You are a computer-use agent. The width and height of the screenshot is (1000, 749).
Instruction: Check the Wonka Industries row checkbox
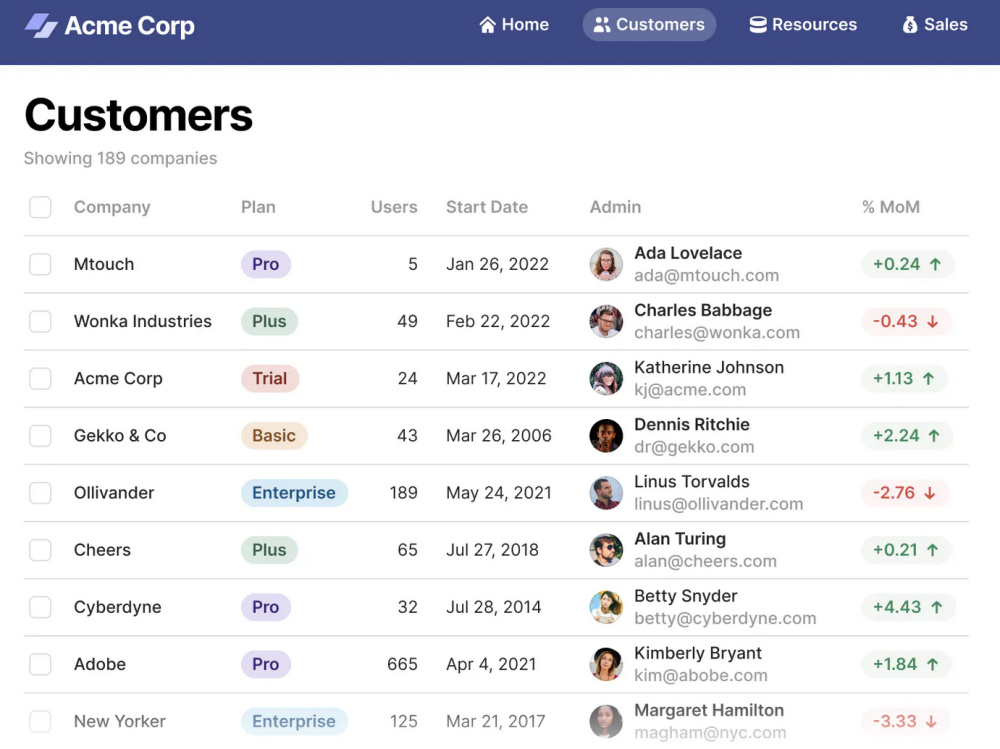click(x=40, y=321)
